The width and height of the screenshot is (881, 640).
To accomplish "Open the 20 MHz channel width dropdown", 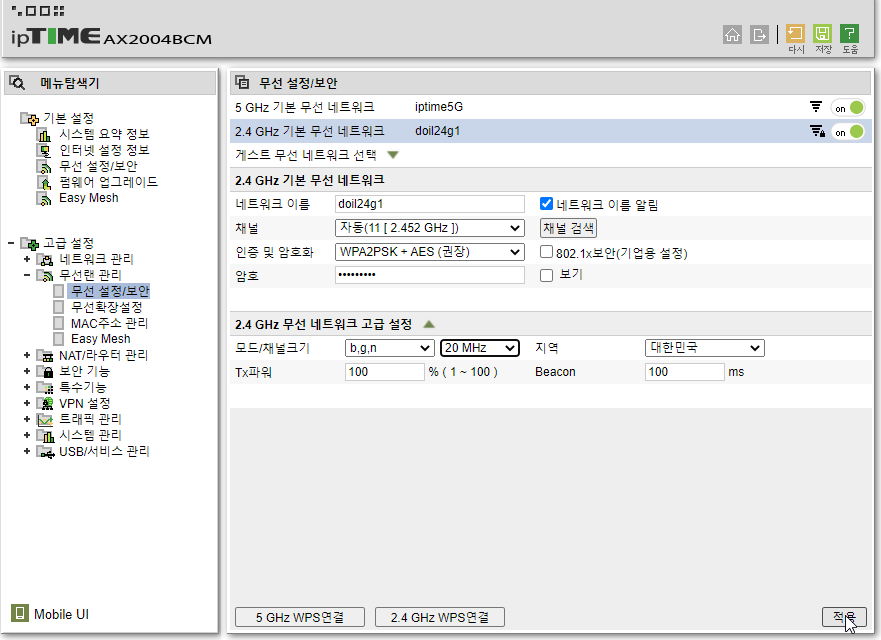I will [x=480, y=348].
